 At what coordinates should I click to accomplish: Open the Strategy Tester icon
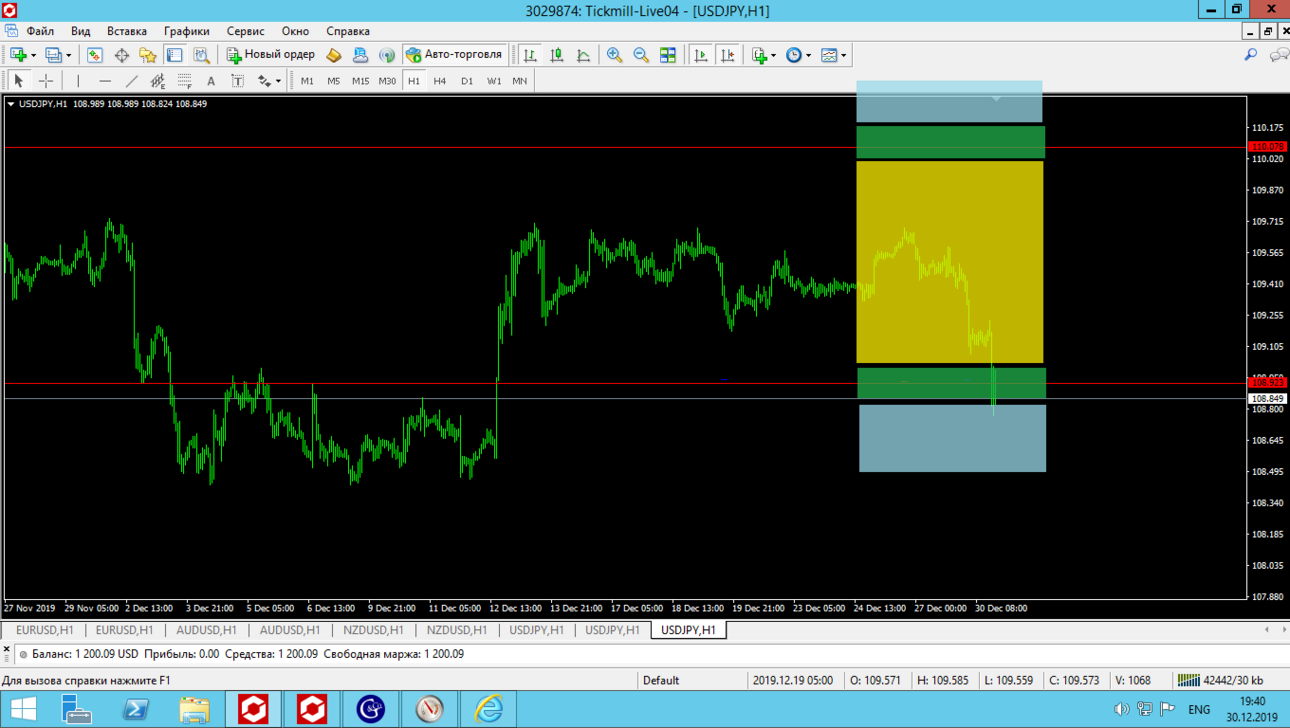201,55
